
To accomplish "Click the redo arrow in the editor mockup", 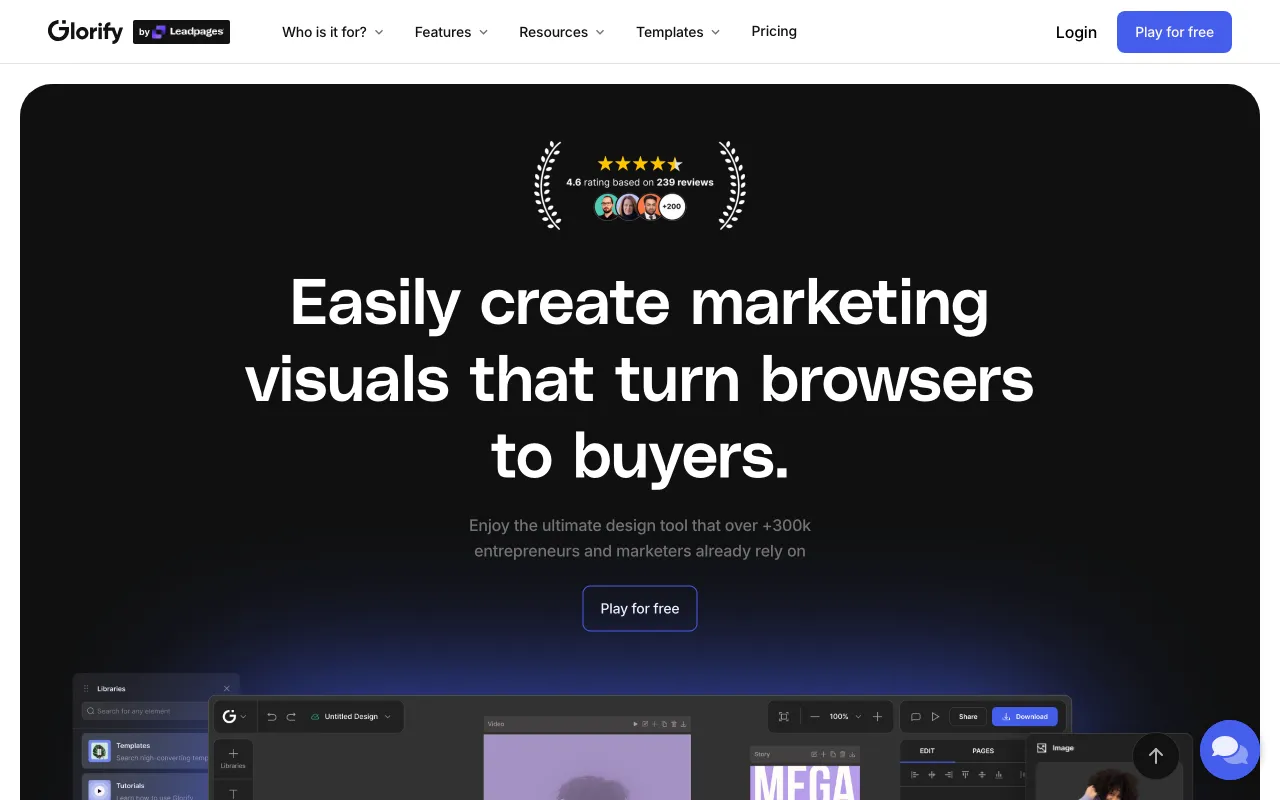I will (x=291, y=717).
